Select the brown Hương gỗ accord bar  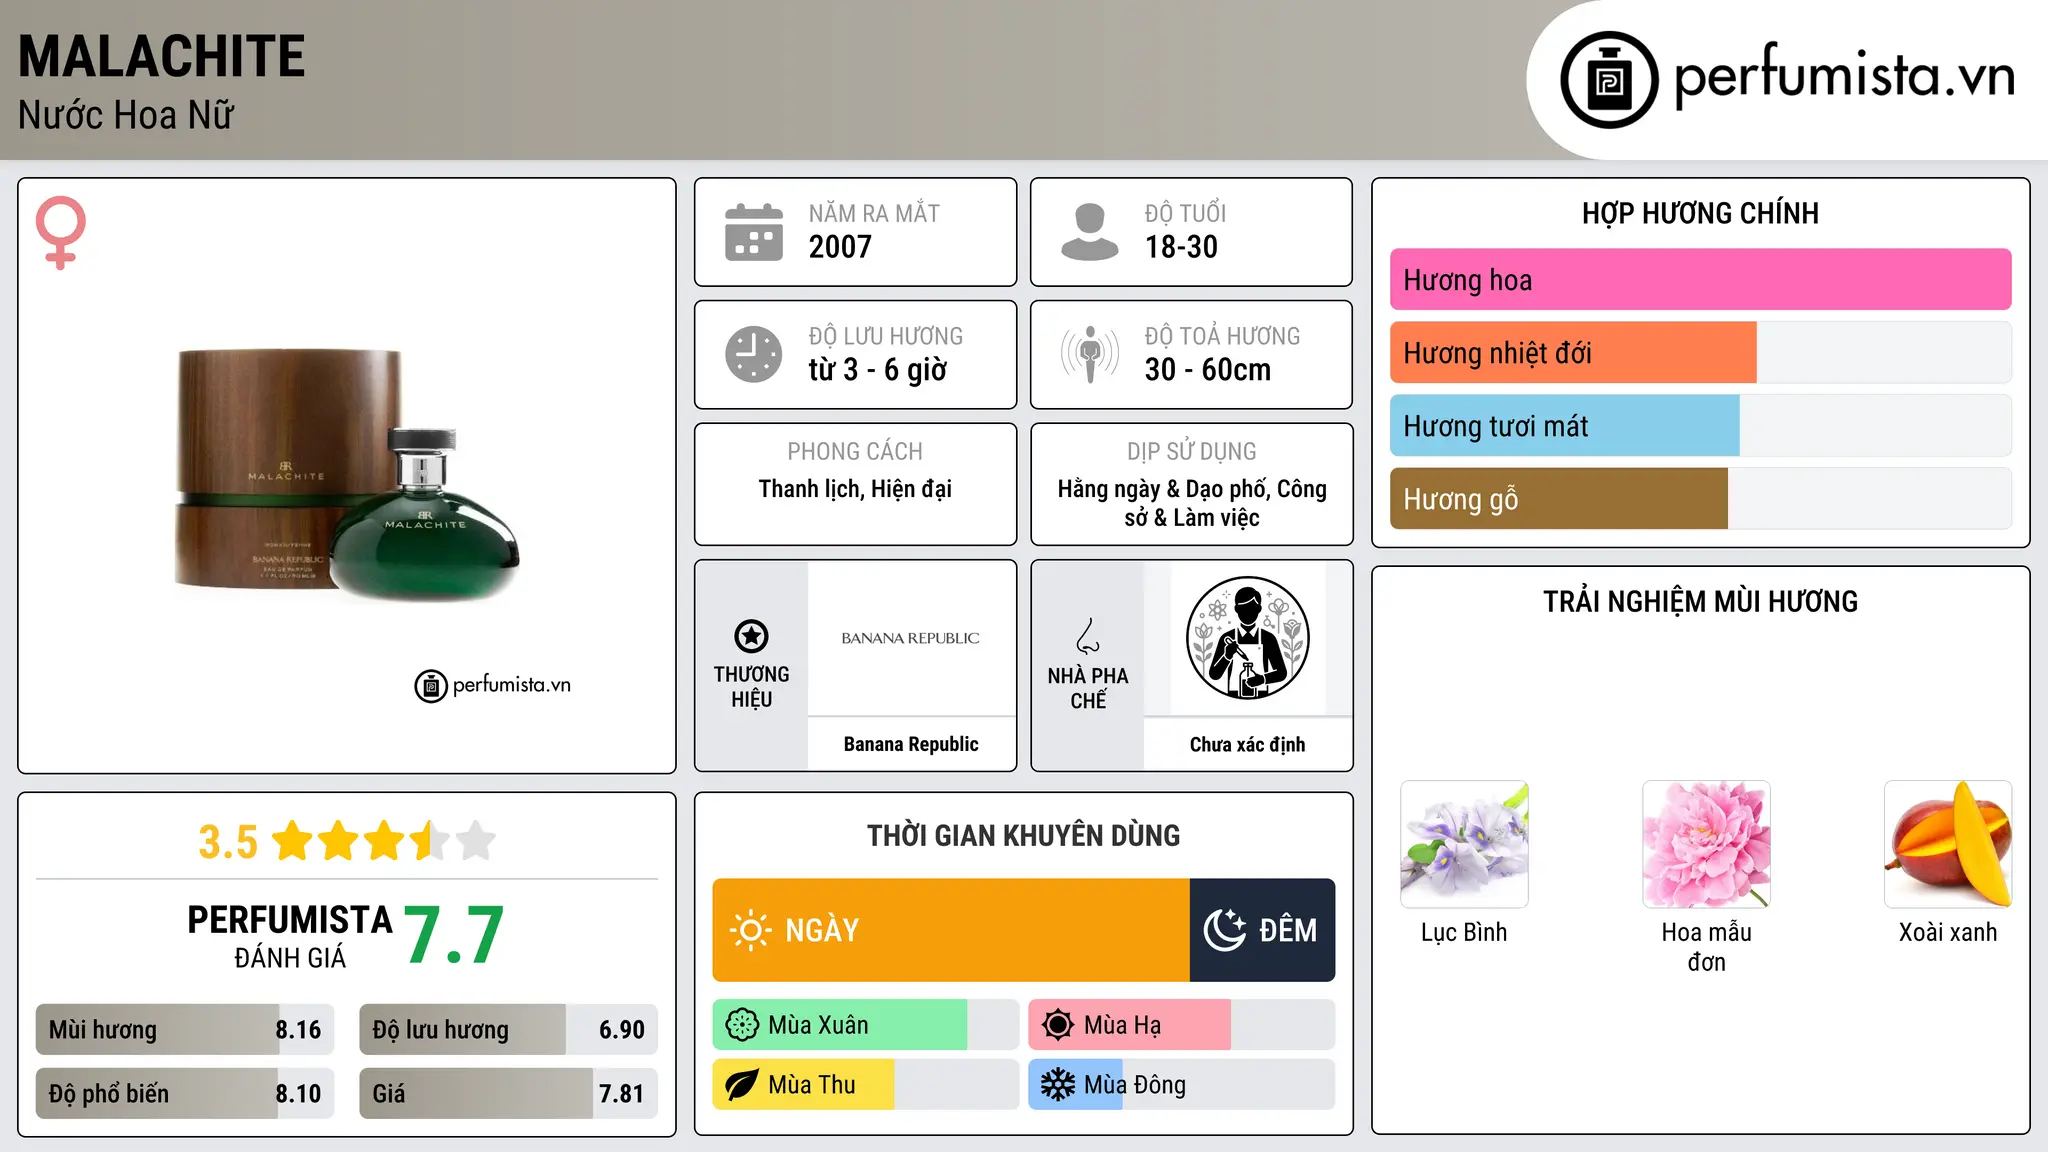[1559, 499]
